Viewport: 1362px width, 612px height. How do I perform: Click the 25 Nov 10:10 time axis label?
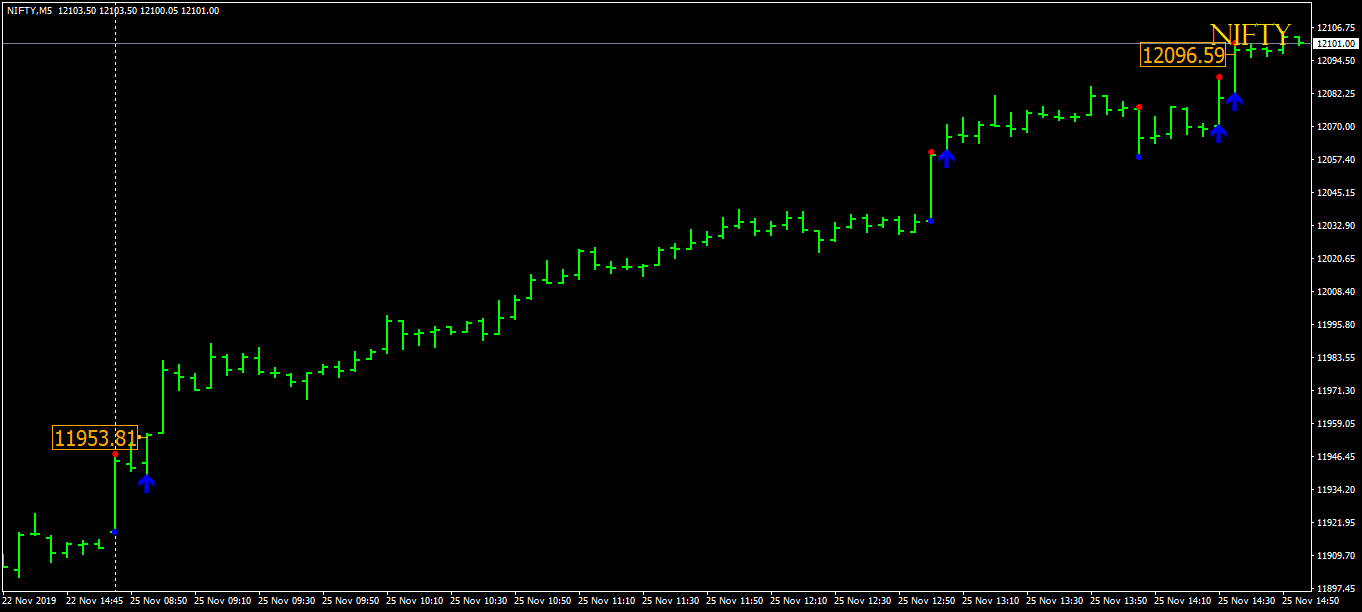pyautogui.click(x=415, y=602)
